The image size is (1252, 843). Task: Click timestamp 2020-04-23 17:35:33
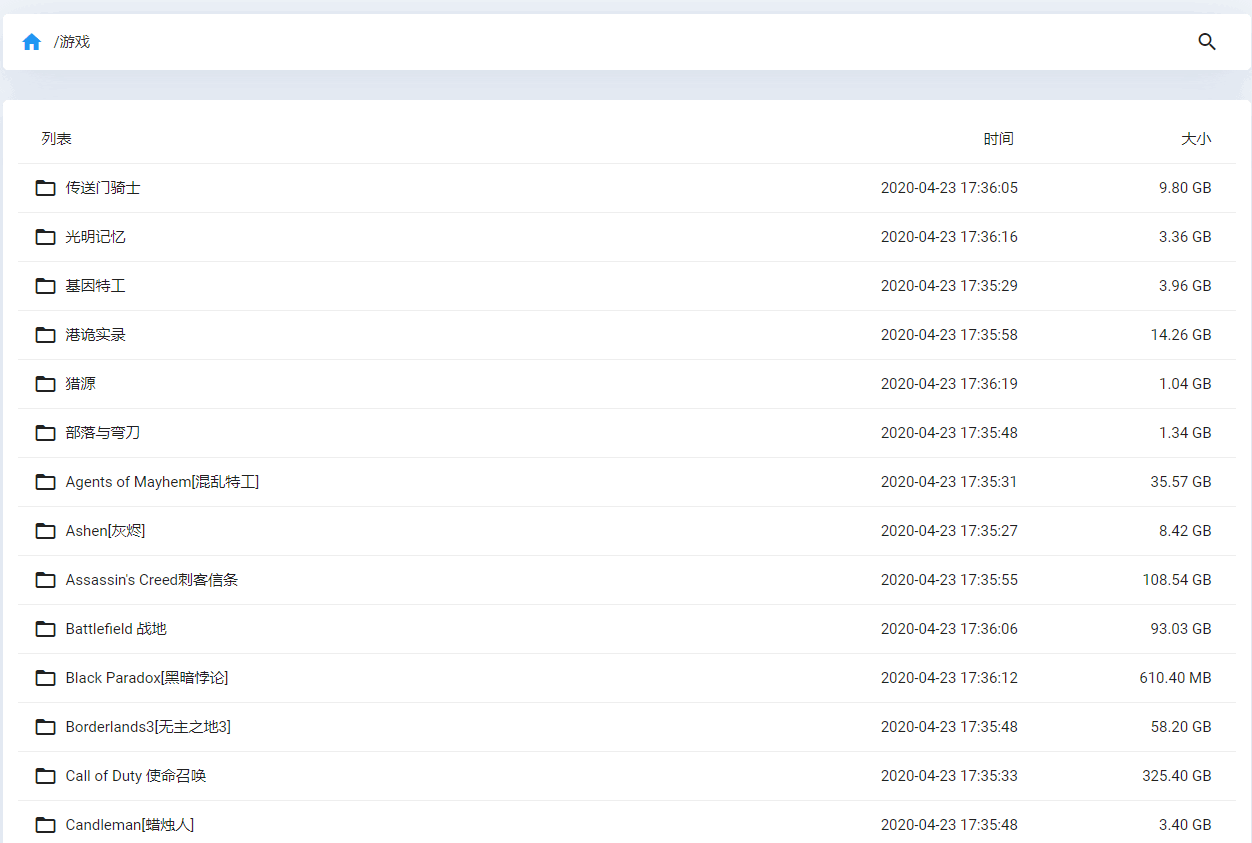(949, 776)
